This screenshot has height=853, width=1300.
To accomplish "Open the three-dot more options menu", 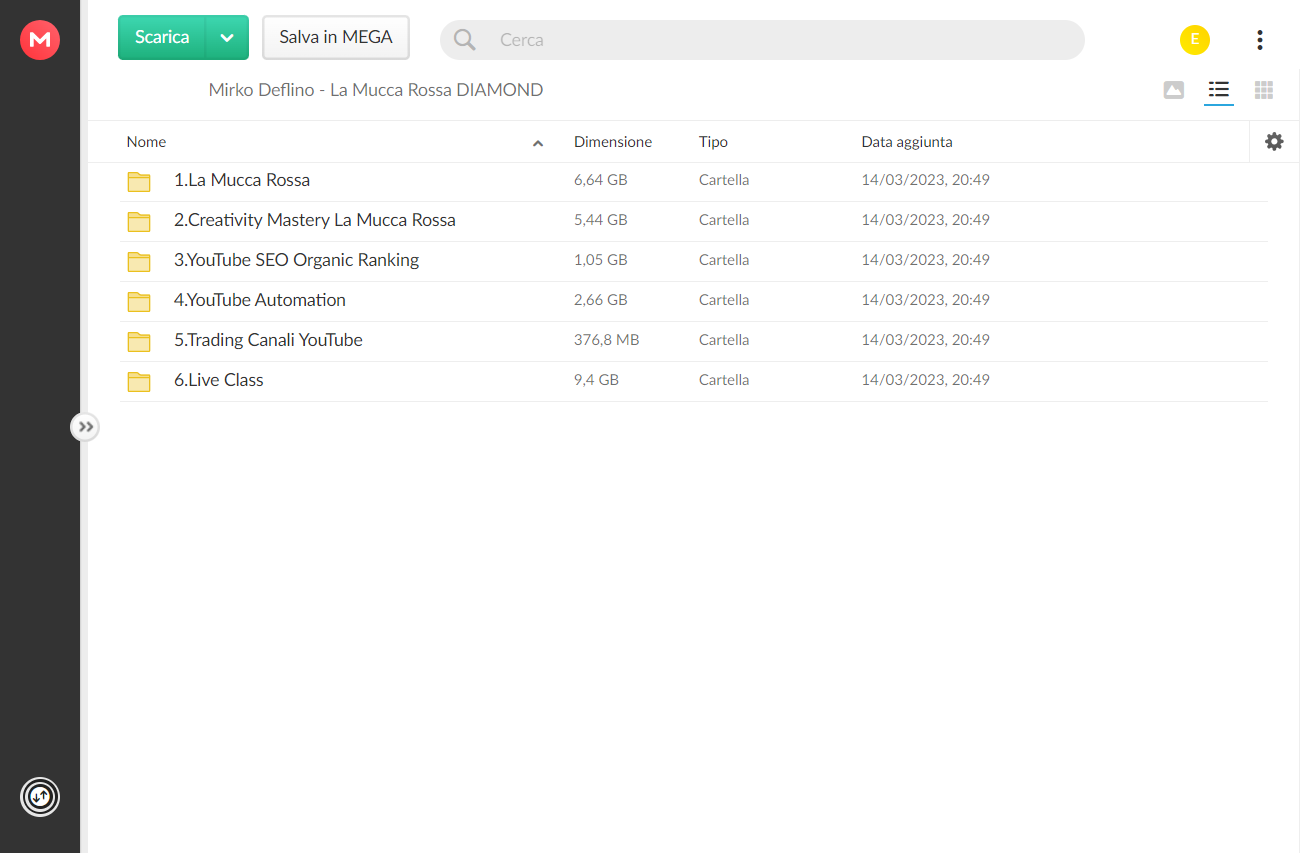I will (x=1260, y=40).
